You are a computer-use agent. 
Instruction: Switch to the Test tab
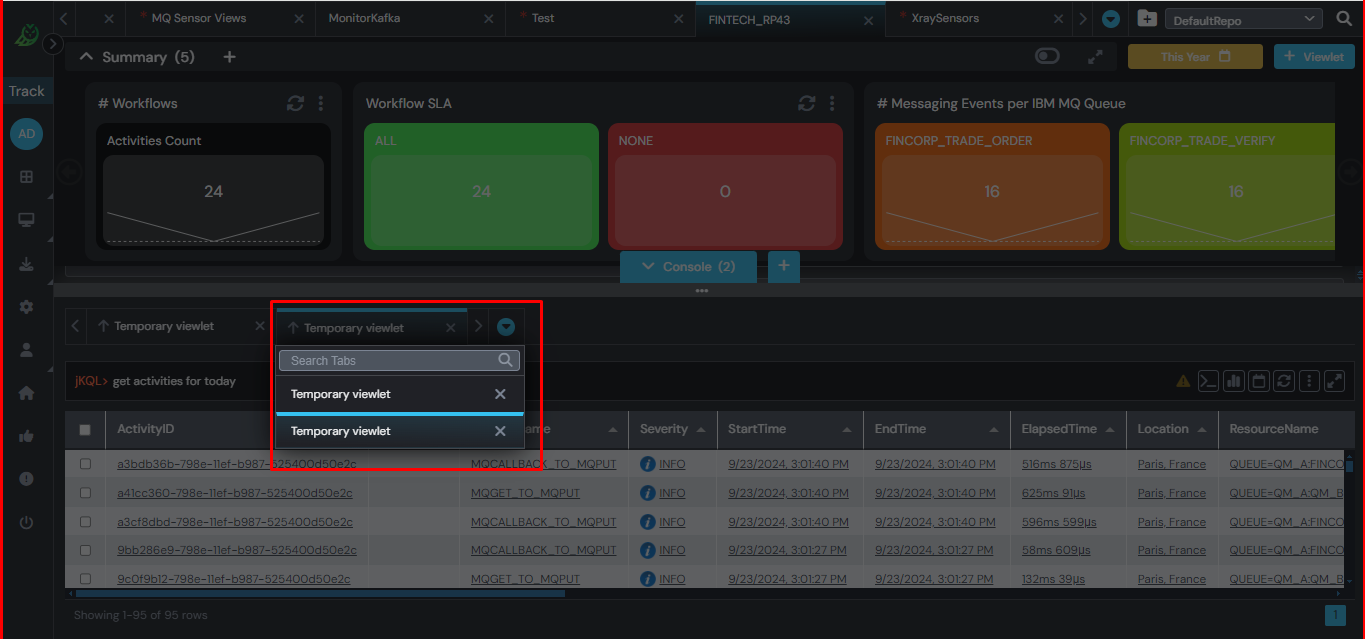pos(543,18)
